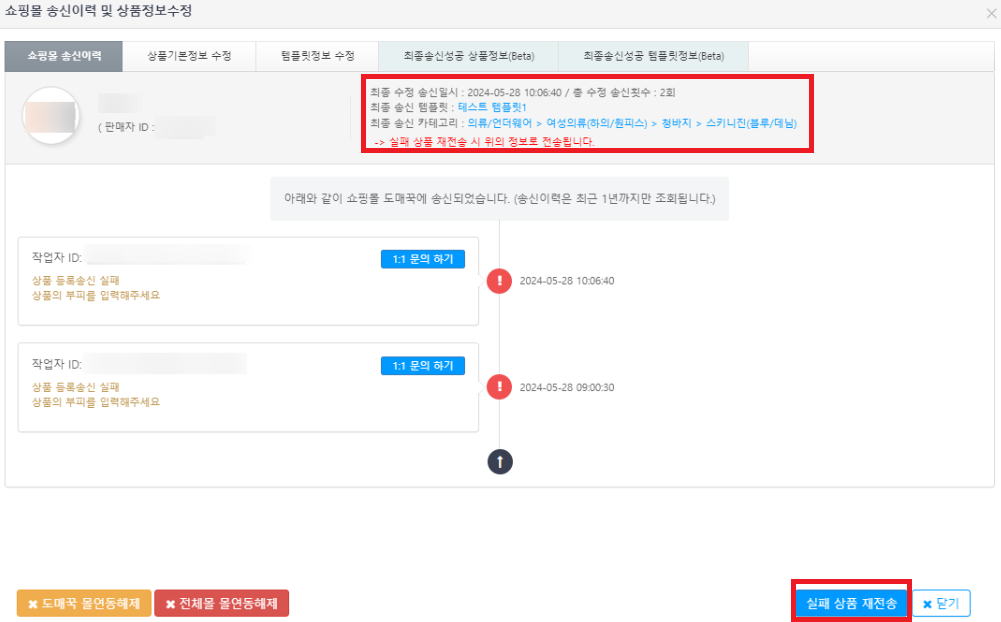Click the seller profile thumbnail
Viewport: 1001px width, 622px height.
(x=50, y=116)
